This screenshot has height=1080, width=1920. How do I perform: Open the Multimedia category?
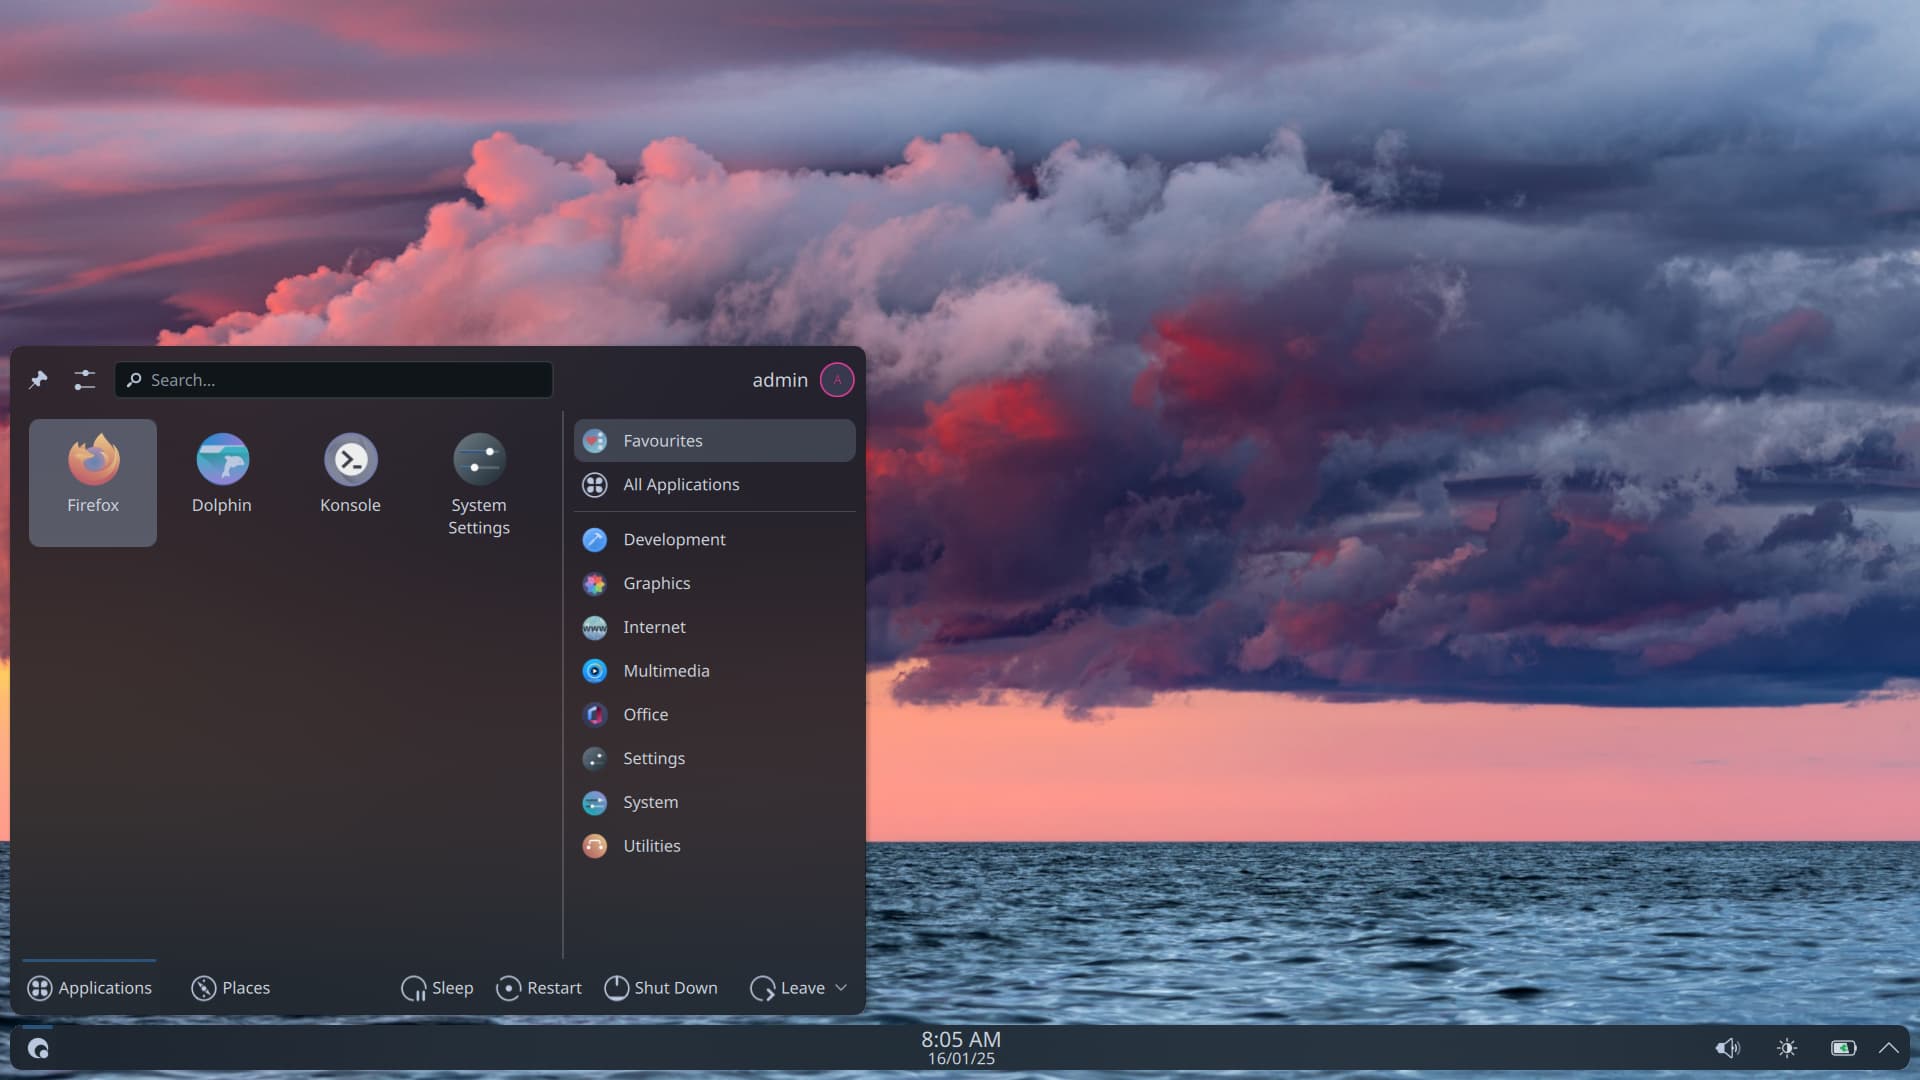[714, 671]
